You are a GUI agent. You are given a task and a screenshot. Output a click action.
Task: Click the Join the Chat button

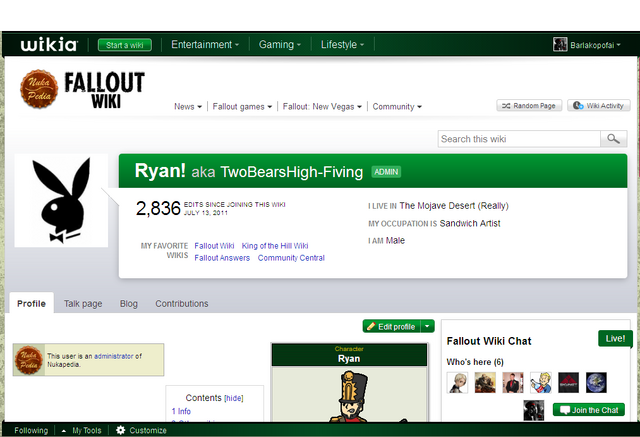589,410
